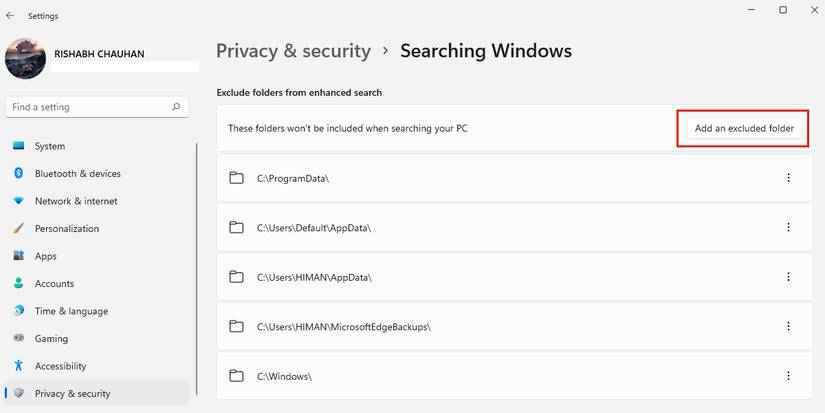
Task: Open the more options menu for MicrosoftEdgeBackups folder
Action: coord(788,327)
